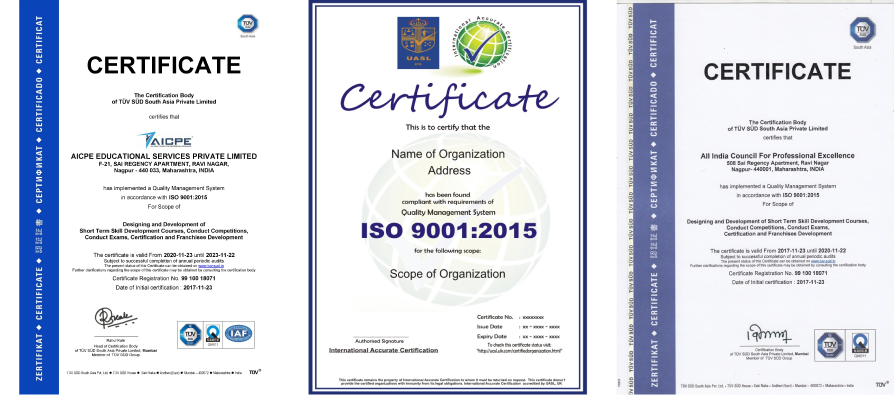Screen dimensions: 894x395
Task: Click initial certification date on AICPE certificate
Action: pyautogui.click(x=164, y=288)
